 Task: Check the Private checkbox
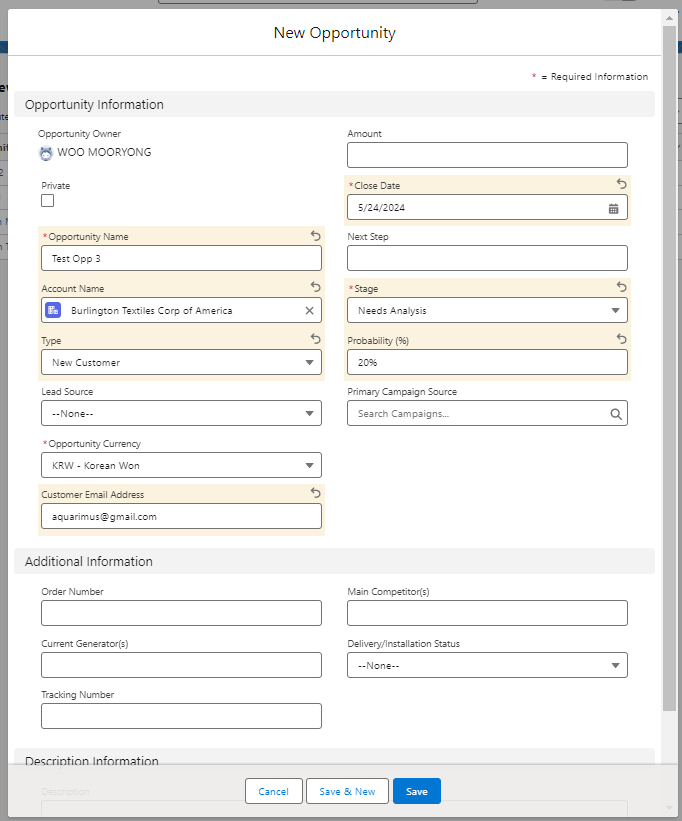48,201
